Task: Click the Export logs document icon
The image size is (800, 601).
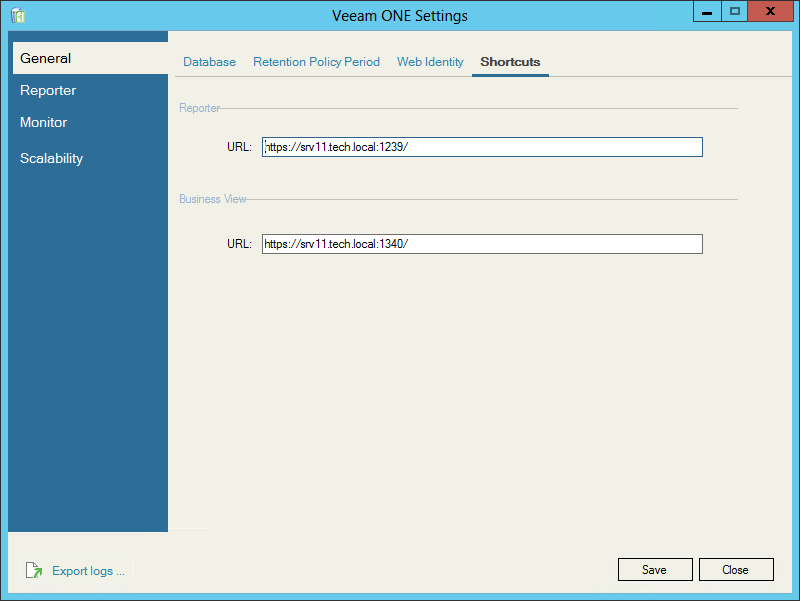Action: click(x=34, y=570)
